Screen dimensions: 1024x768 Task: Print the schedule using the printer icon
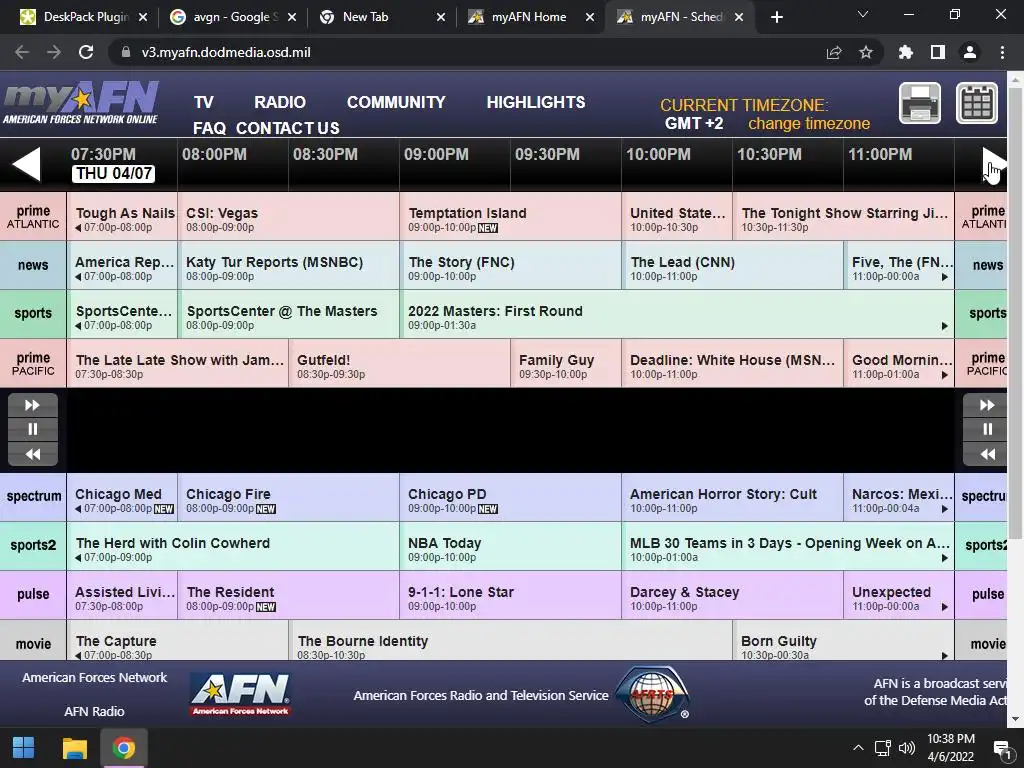pyautogui.click(x=920, y=103)
